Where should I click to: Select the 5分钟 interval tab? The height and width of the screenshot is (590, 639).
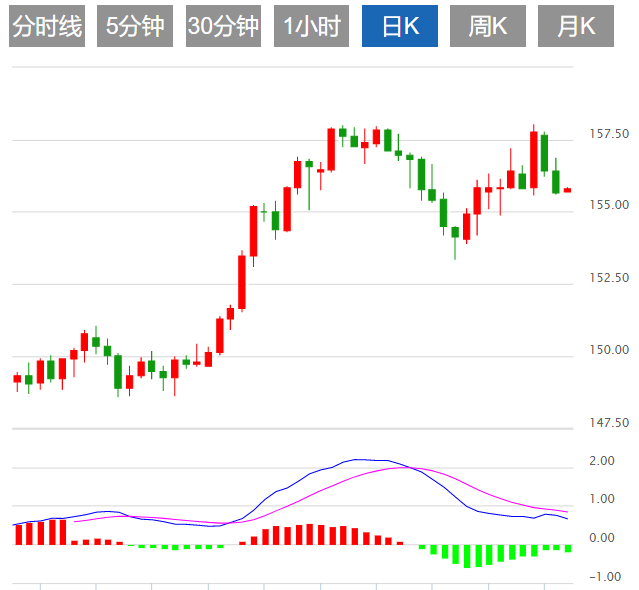pyautogui.click(x=135, y=26)
